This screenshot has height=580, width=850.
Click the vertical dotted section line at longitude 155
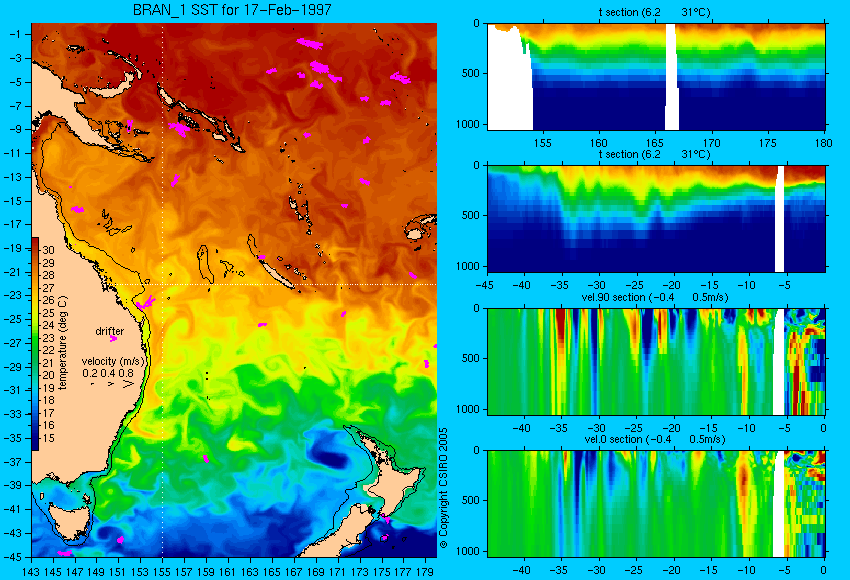(x=163, y=290)
